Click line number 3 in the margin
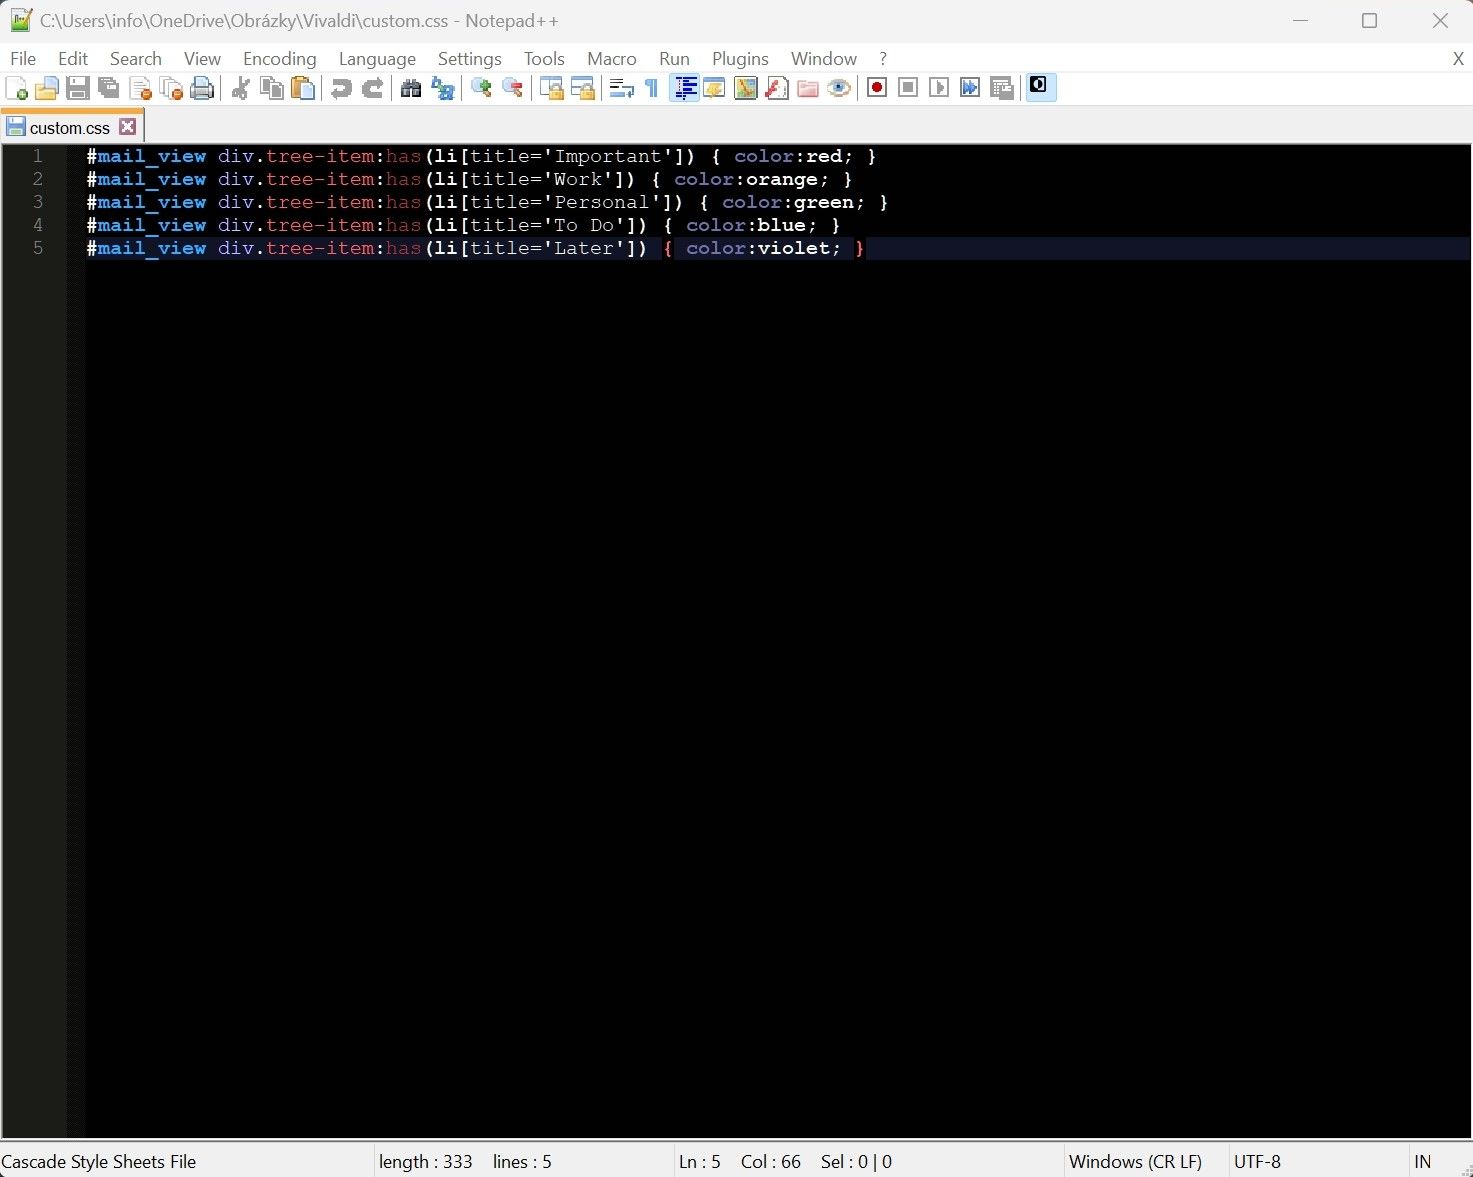The width and height of the screenshot is (1473, 1177). pos(38,202)
